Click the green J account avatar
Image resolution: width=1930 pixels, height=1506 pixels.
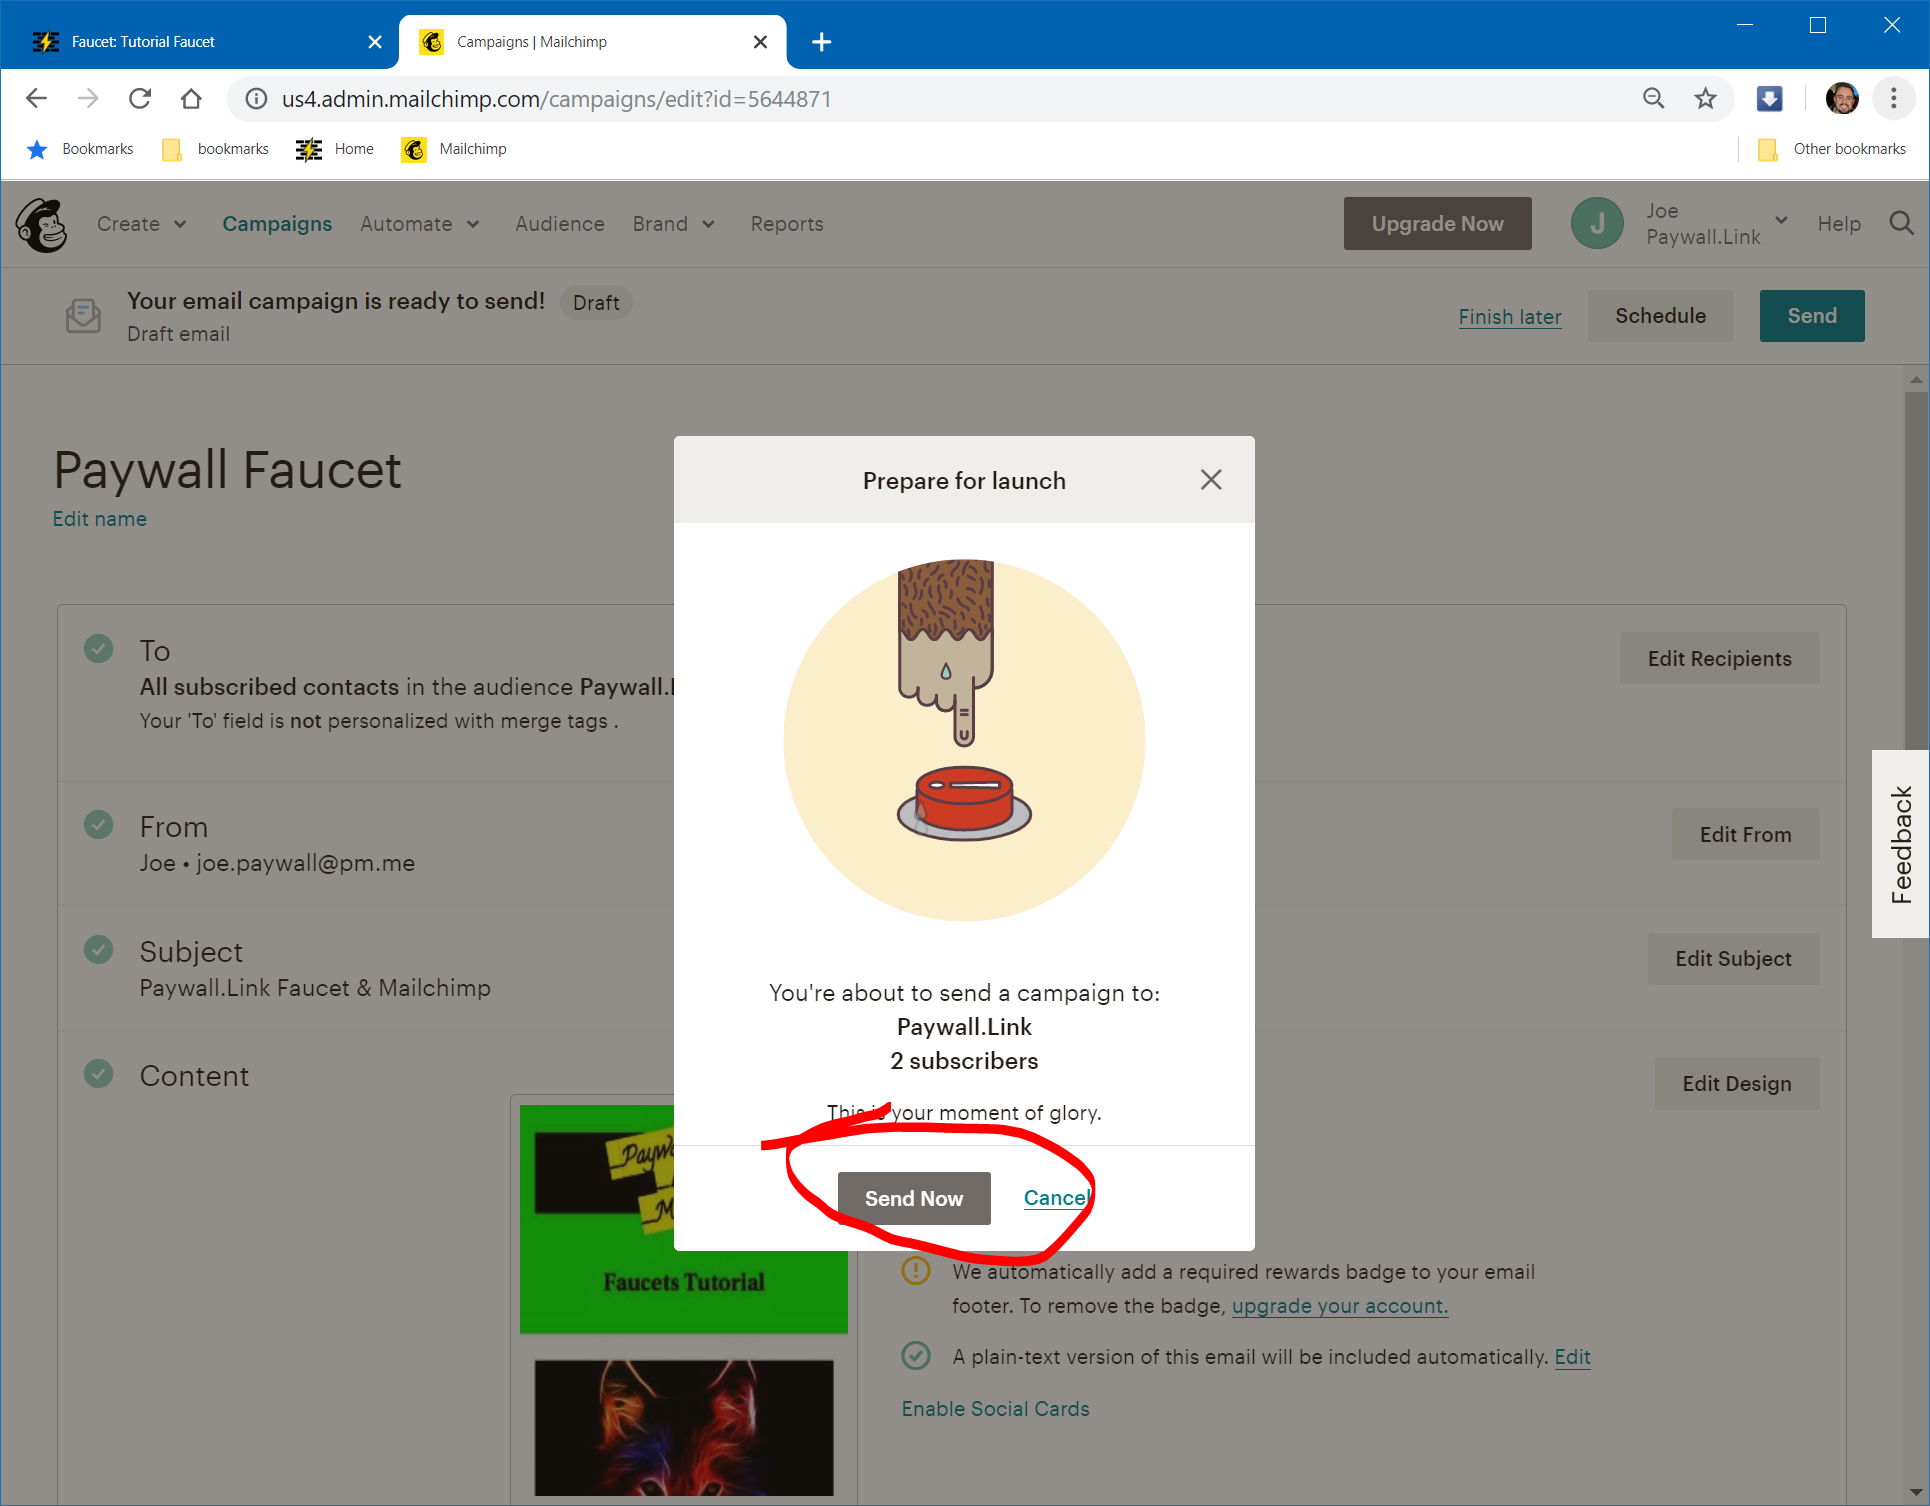(1597, 224)
